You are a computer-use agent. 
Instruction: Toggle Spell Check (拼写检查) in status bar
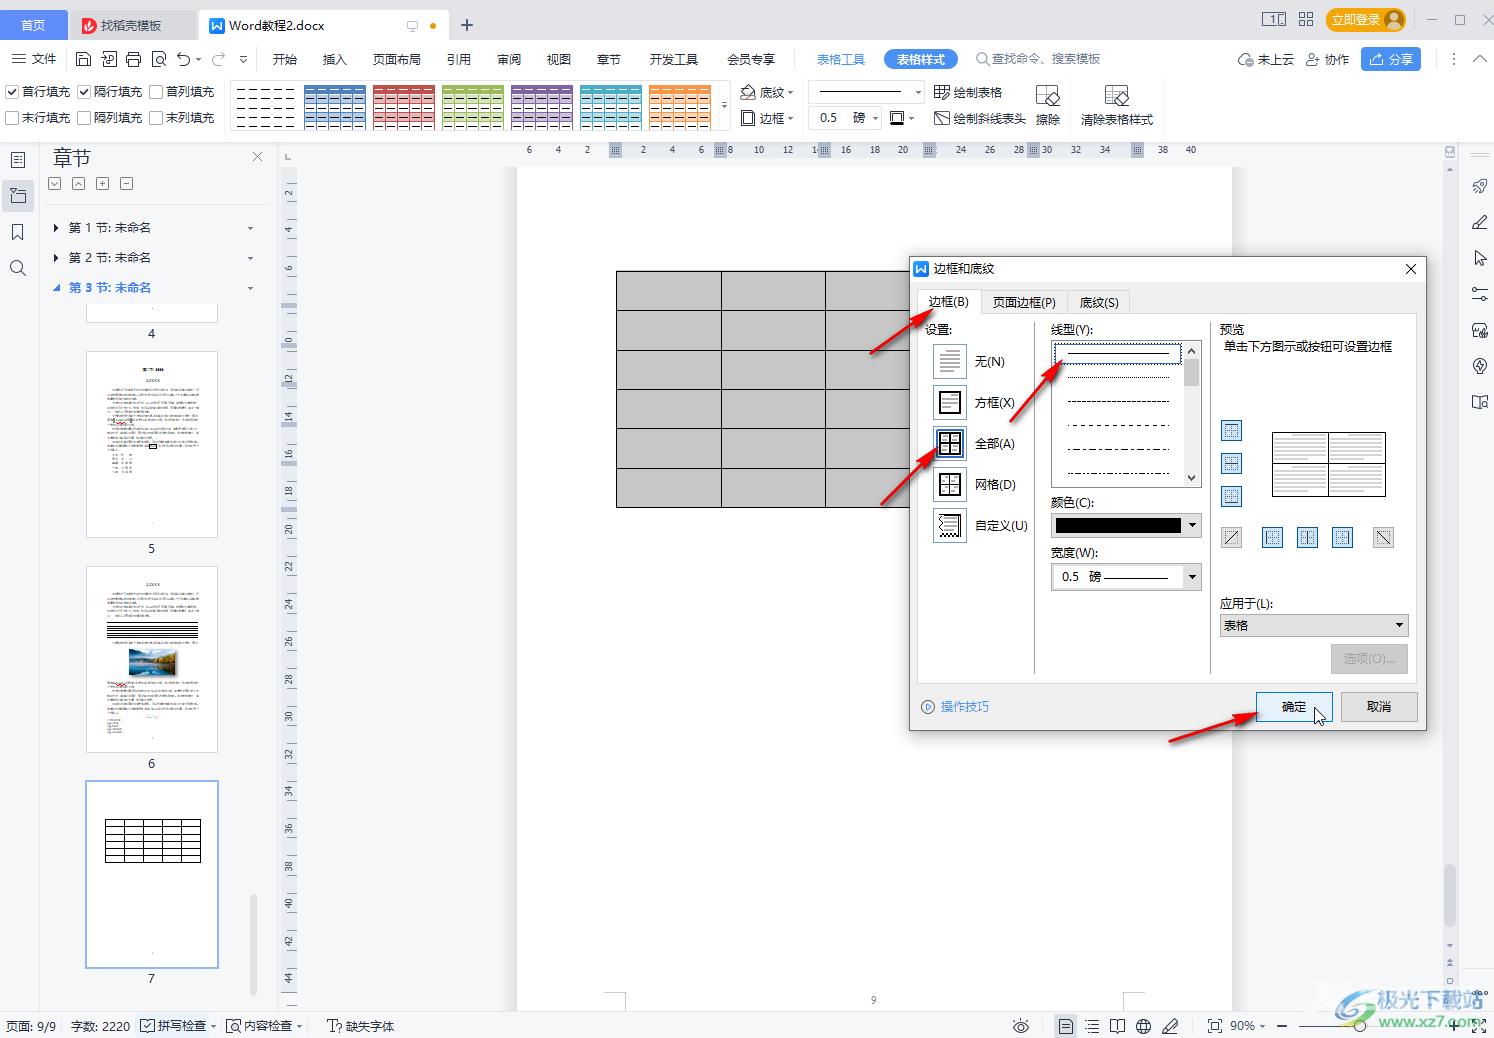click(x=174, y=1026)
